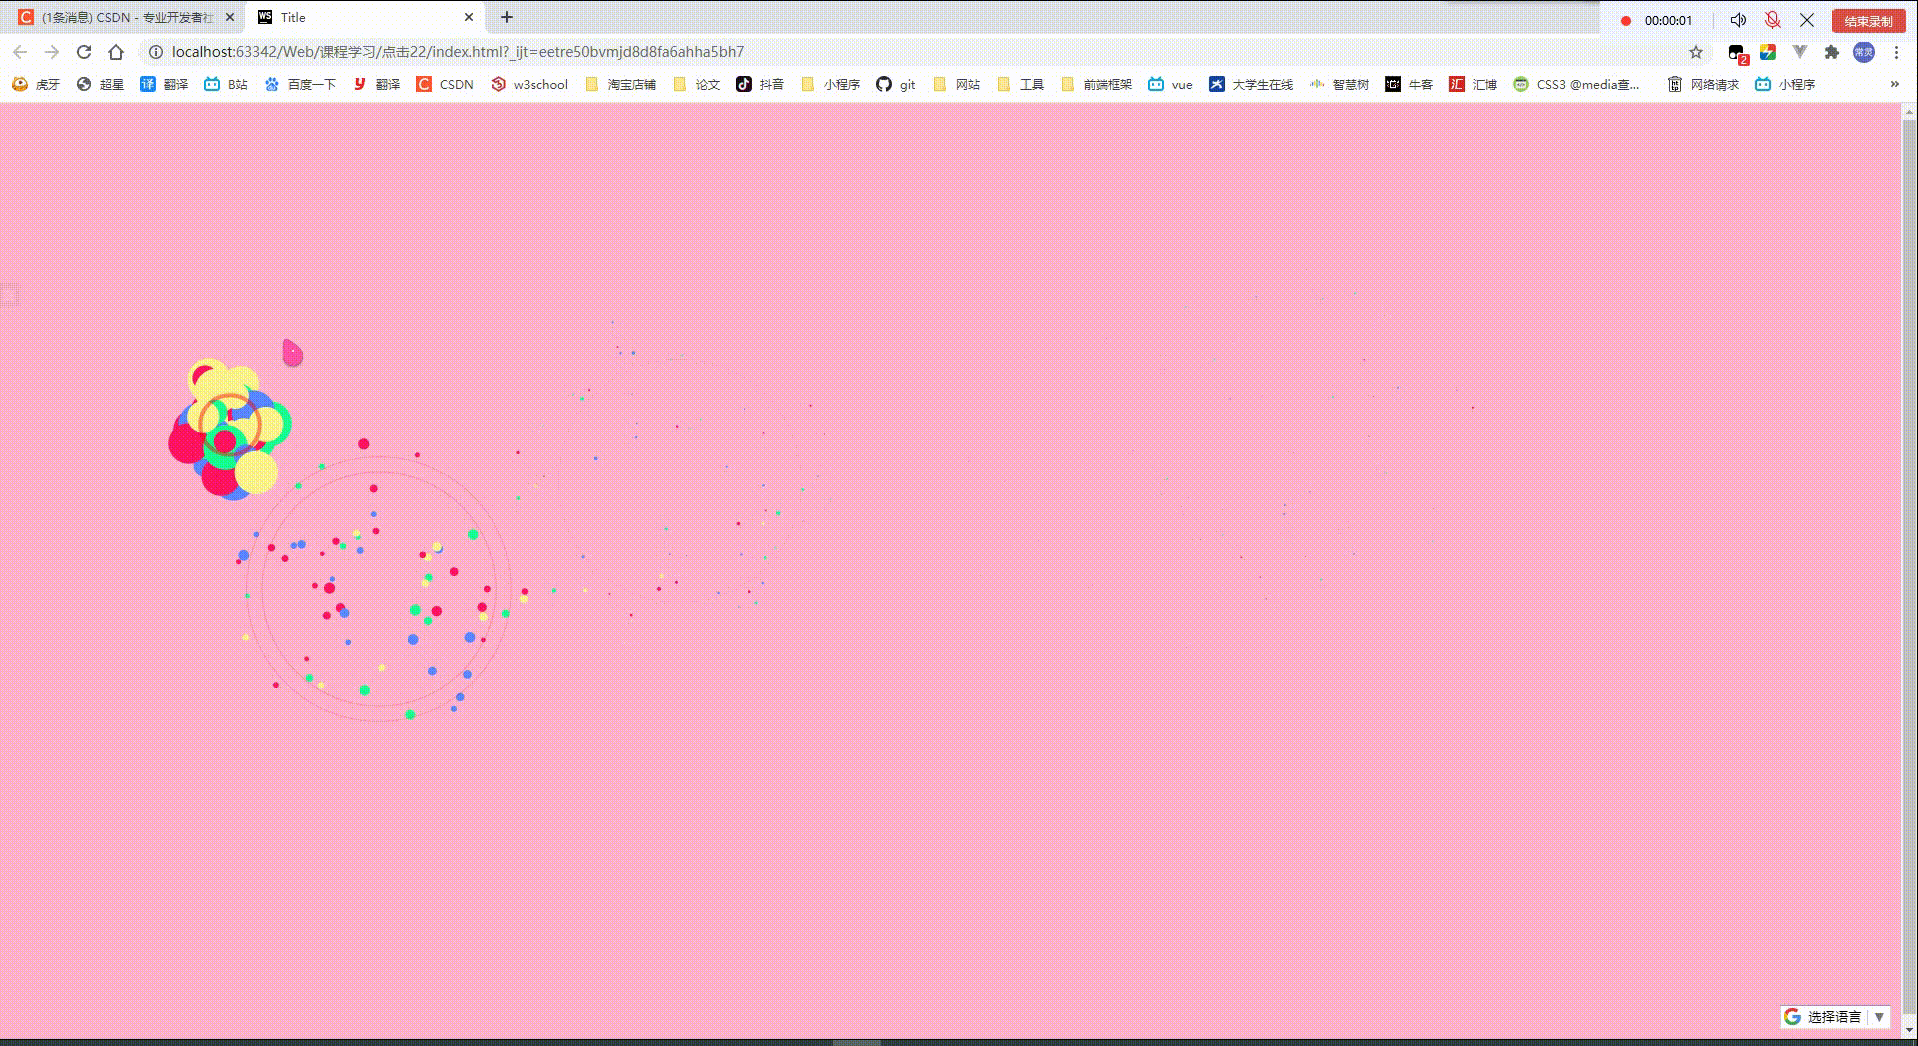Viewport: 1918px width, 1046px height.
Task: Open a new browser tab
Action: coord(507,17)
